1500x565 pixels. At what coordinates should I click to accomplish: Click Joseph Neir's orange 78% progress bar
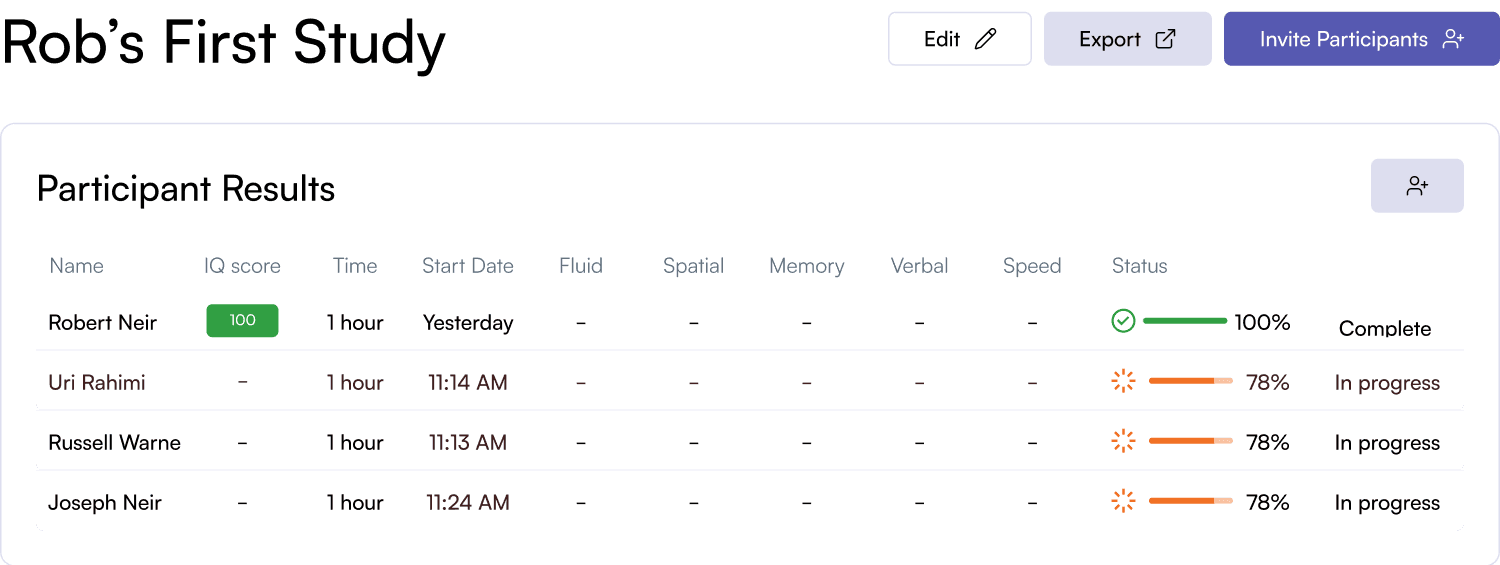1190,501
